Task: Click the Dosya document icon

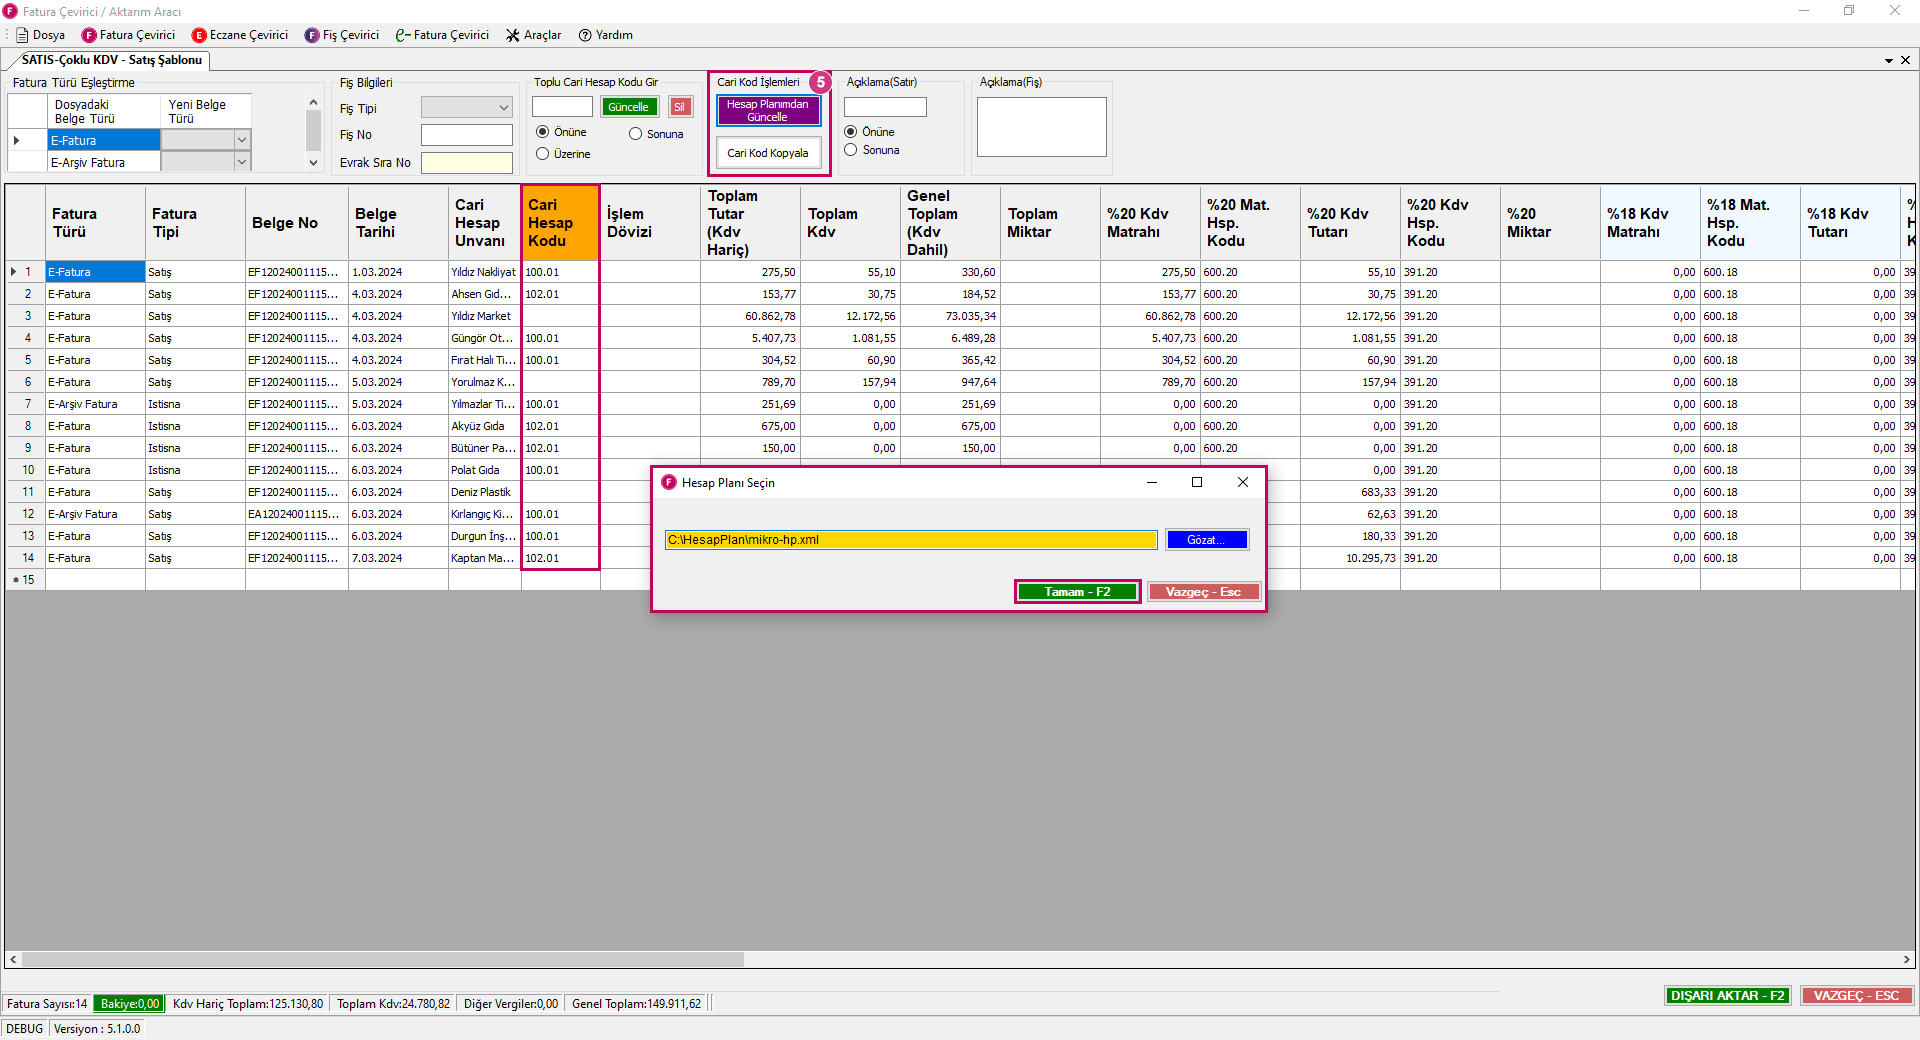Action: [x=22, y=35]
